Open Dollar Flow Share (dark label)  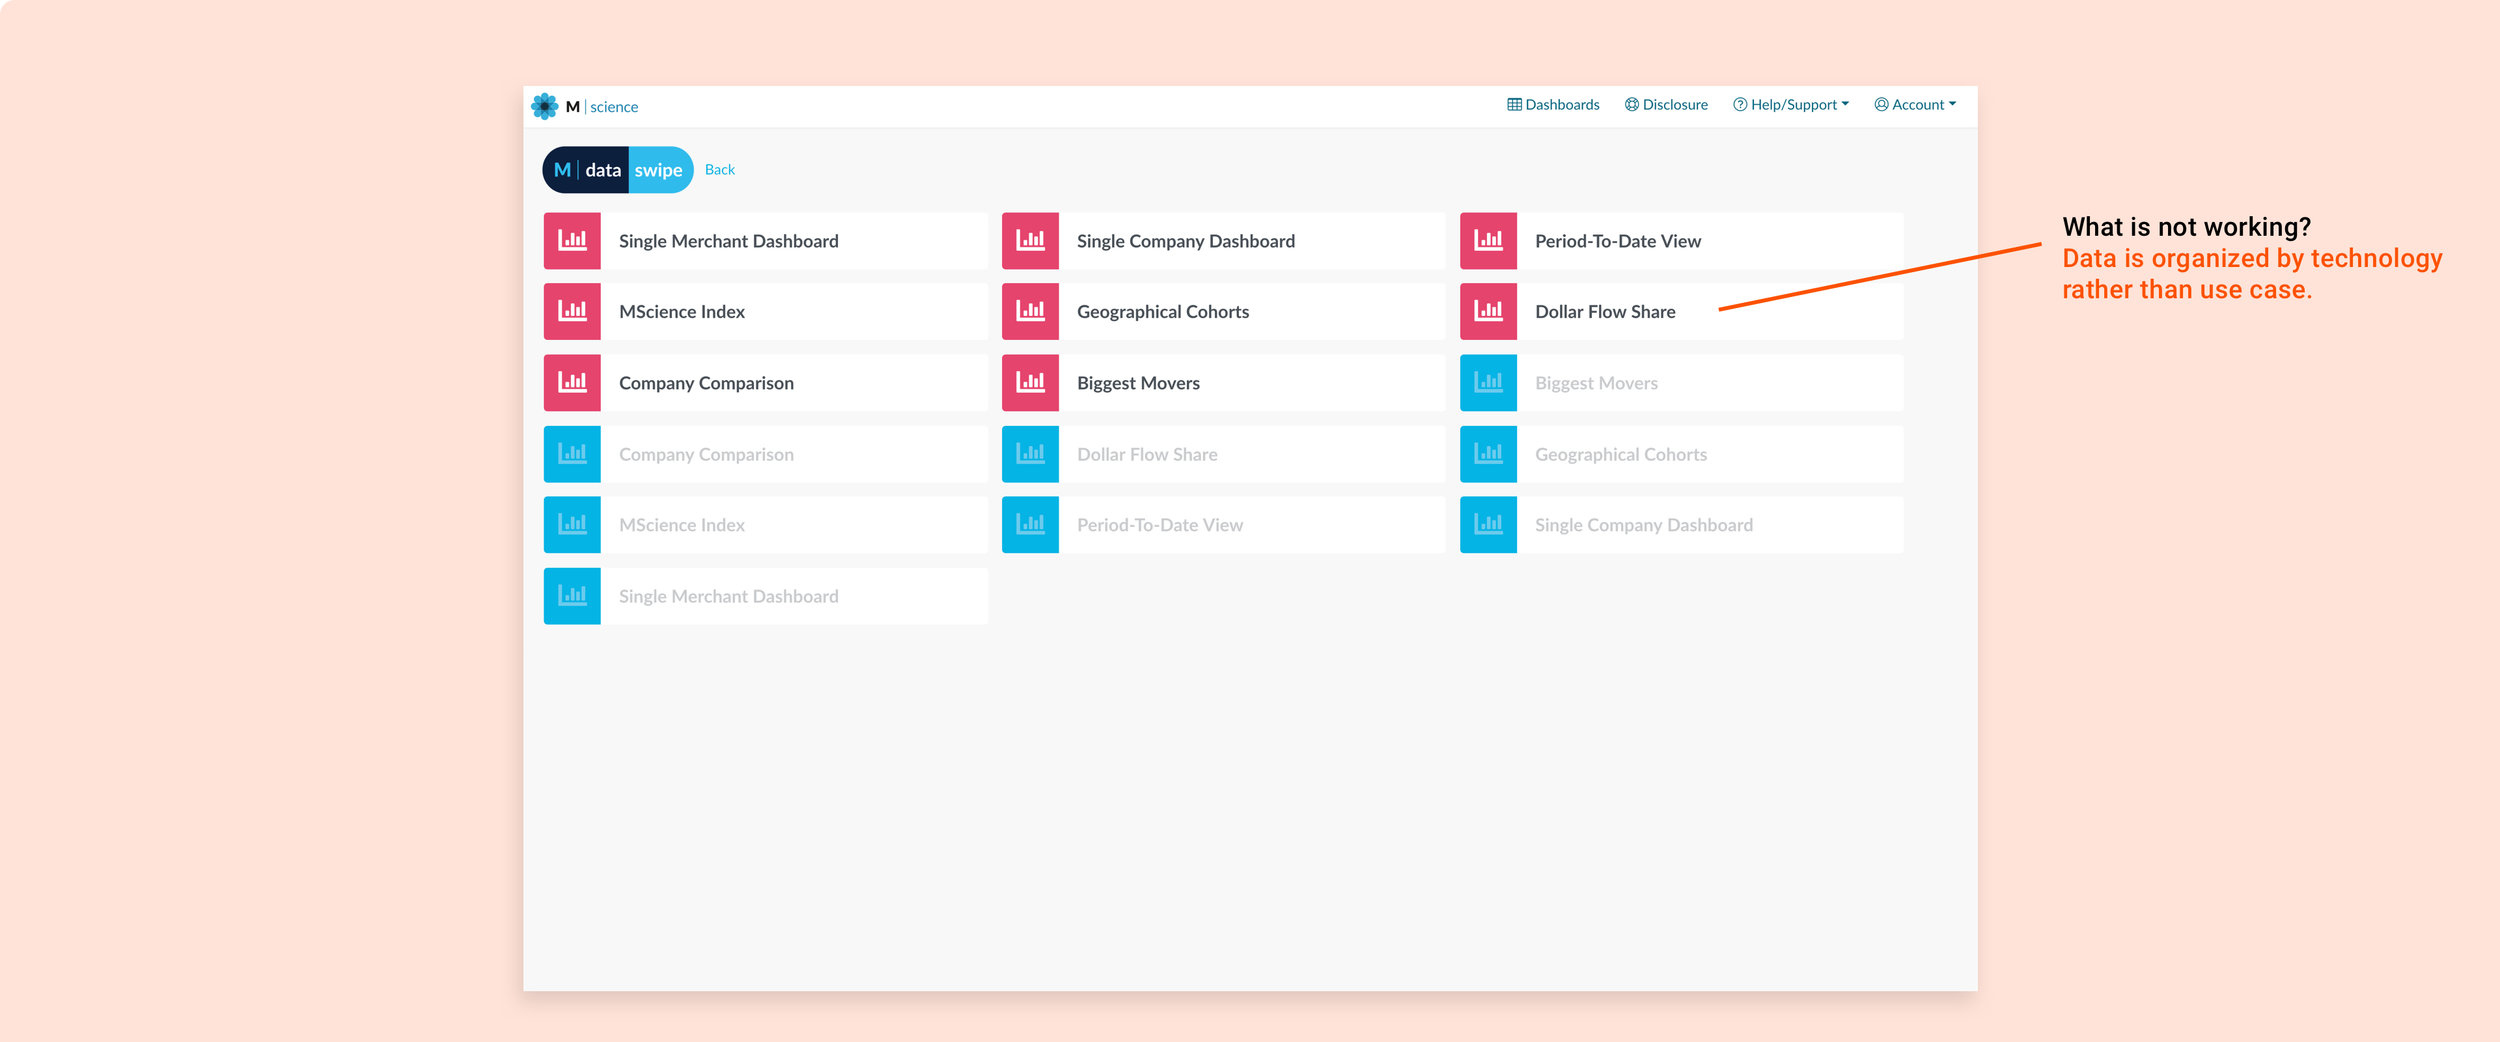pos(1605,312)
